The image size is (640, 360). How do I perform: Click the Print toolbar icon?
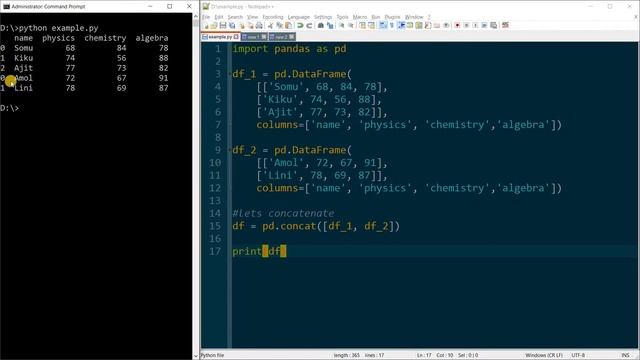[259, 25]
